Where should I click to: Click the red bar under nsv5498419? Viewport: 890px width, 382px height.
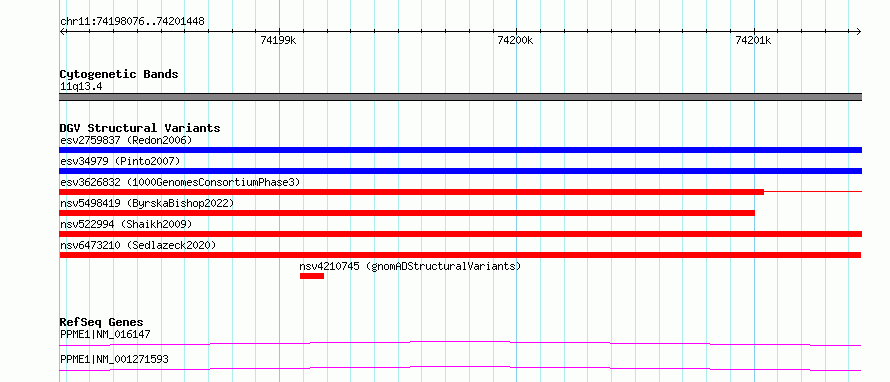coord(407,213)
